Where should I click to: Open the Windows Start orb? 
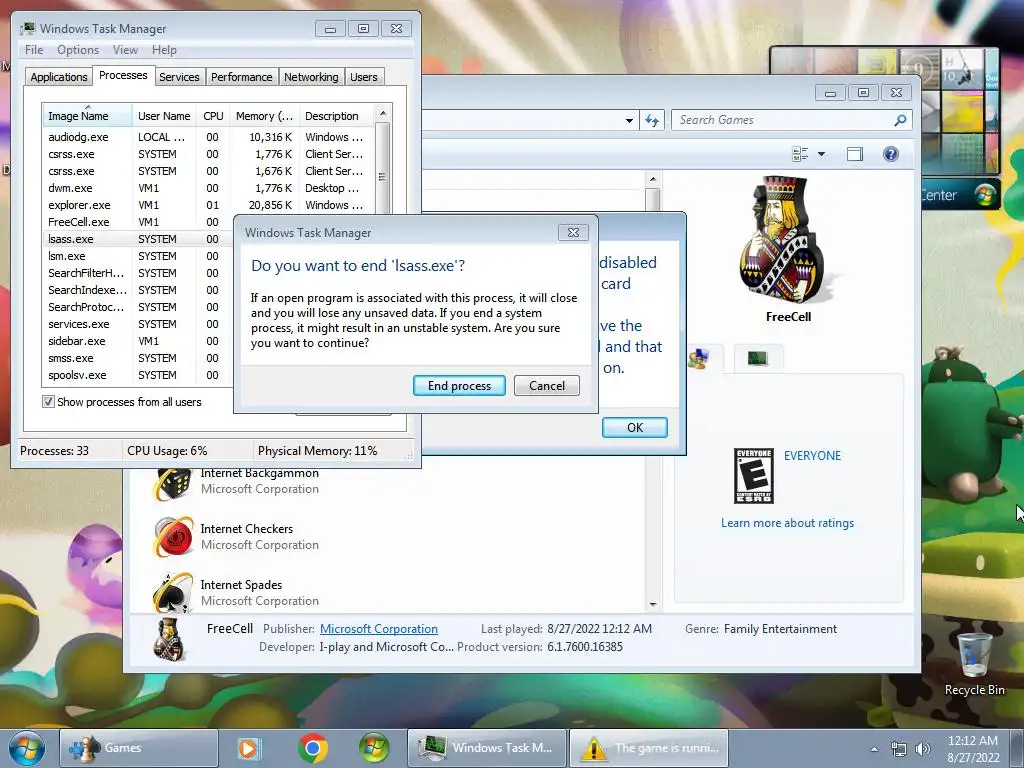tap(27, 748)
